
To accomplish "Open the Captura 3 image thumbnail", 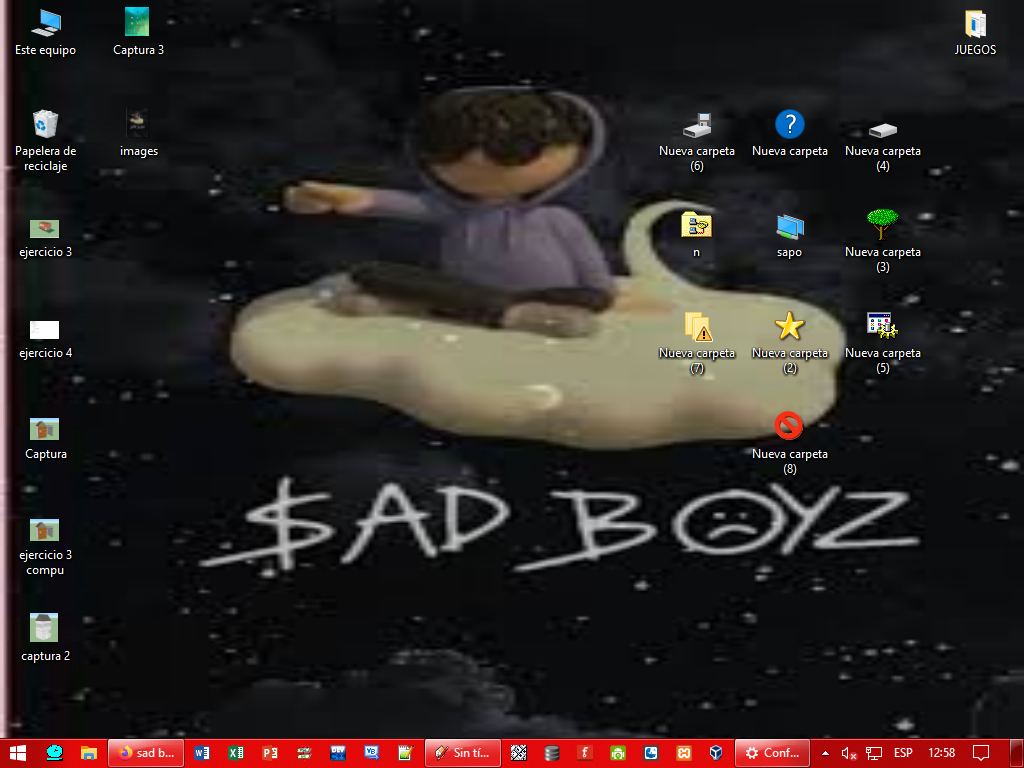I will (138, 23).
